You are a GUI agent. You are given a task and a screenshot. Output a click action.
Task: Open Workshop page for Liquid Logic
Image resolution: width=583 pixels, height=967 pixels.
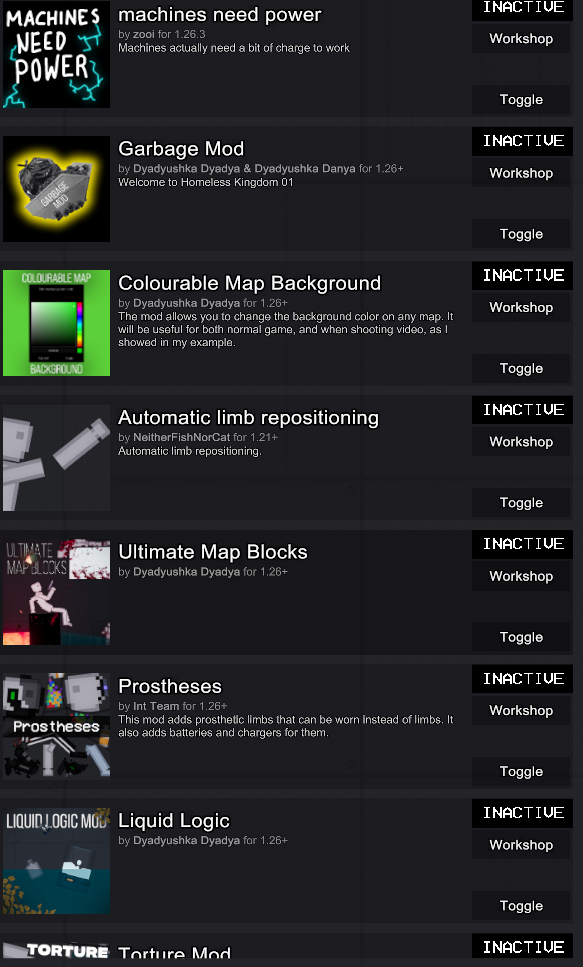coord(520,844)
